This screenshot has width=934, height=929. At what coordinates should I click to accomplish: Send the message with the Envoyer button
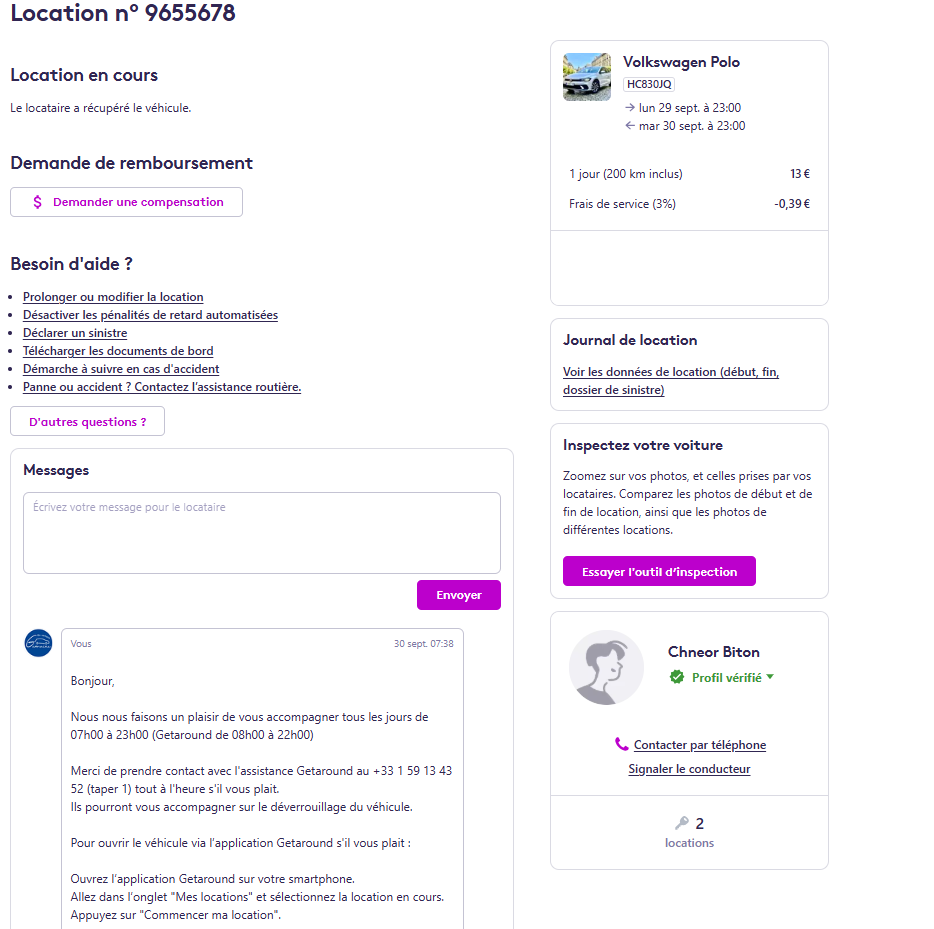coord(459,595)
